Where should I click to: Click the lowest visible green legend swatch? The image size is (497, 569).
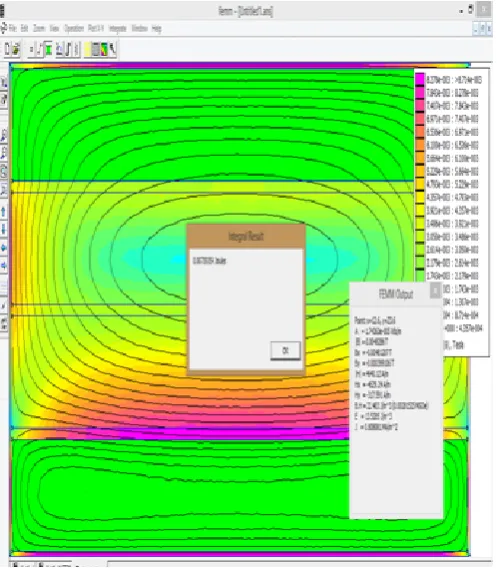coord(420,275)
